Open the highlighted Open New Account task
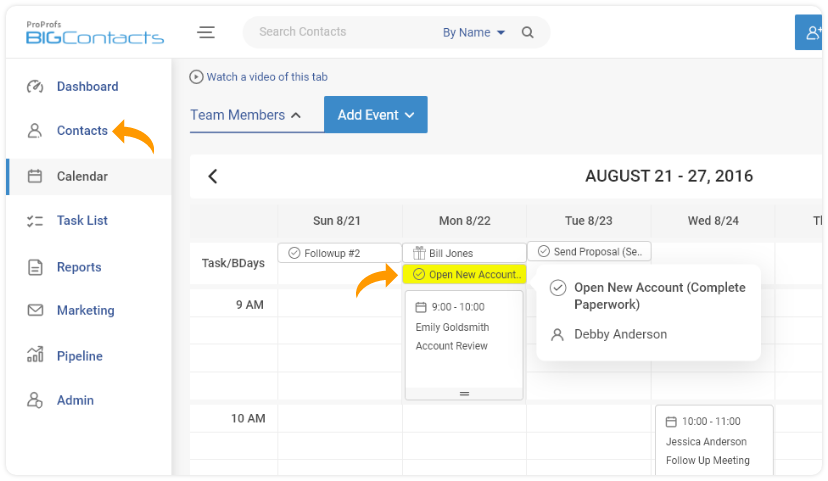 [x=464, y=274]
